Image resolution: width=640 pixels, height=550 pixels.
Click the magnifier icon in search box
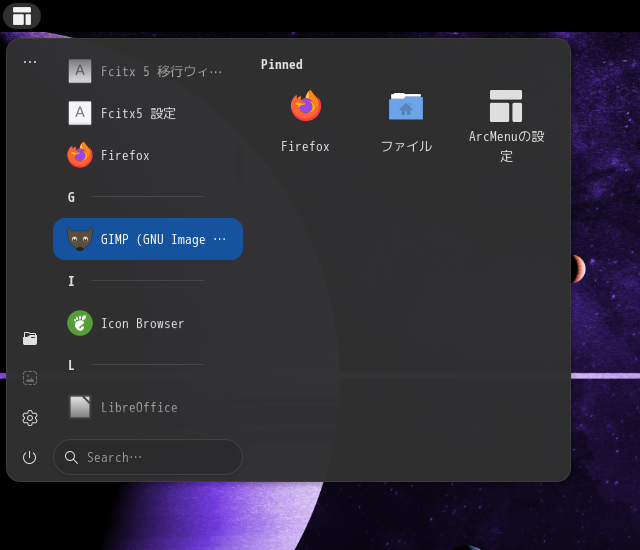pyautogui.click(x=71, y=457)
